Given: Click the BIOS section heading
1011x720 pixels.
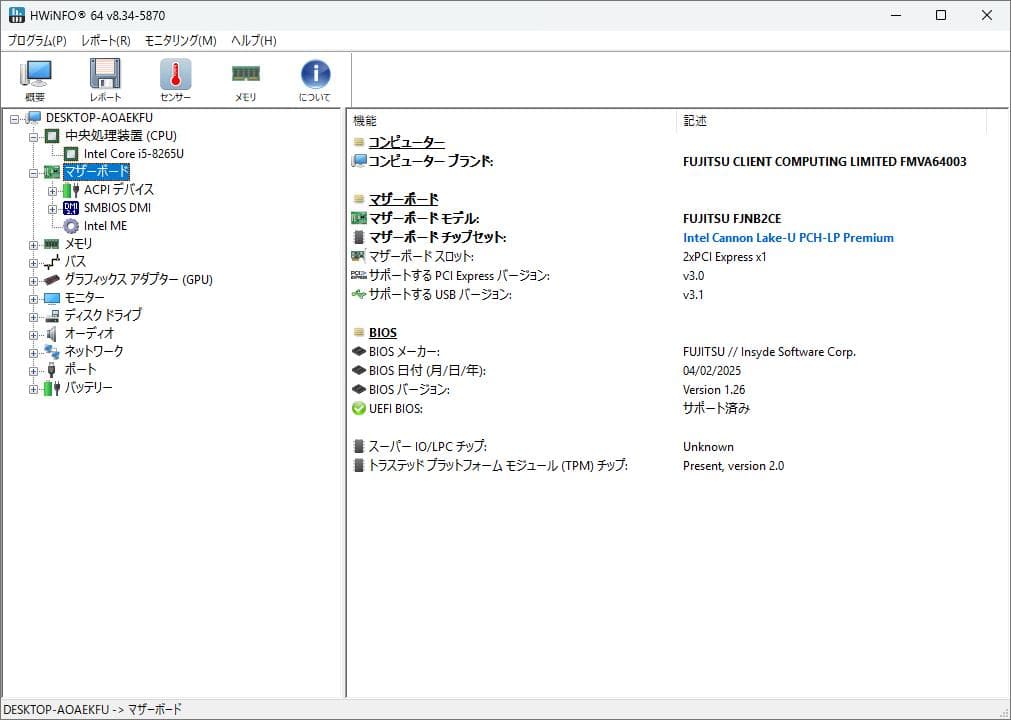Looking at the screenshot, I should [382, 333].
